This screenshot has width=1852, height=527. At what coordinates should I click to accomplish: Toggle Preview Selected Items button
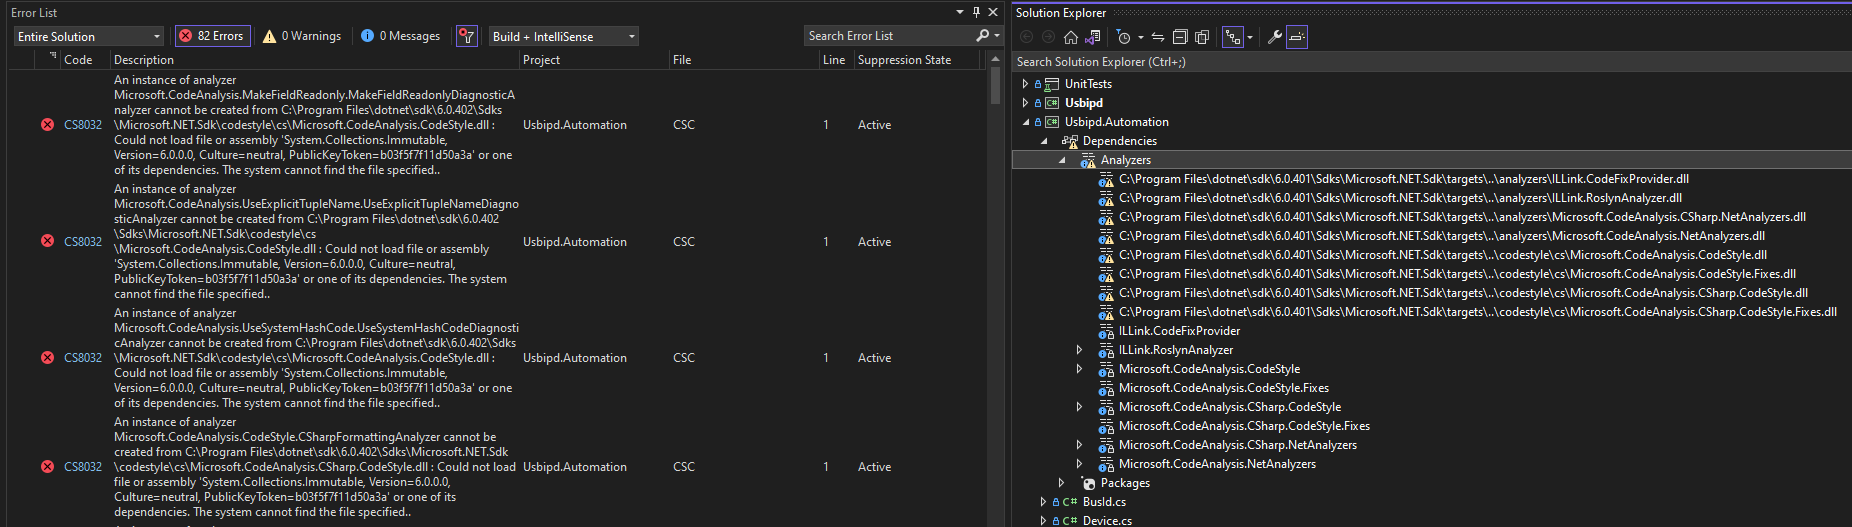pyautogui.click(x=1297, y=37)
